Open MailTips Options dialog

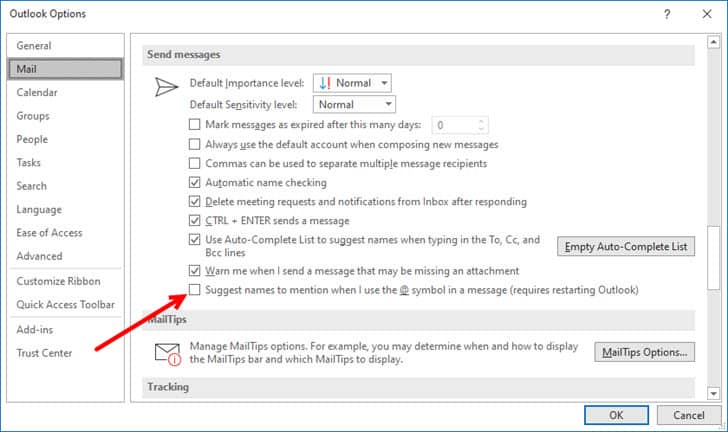644,353
